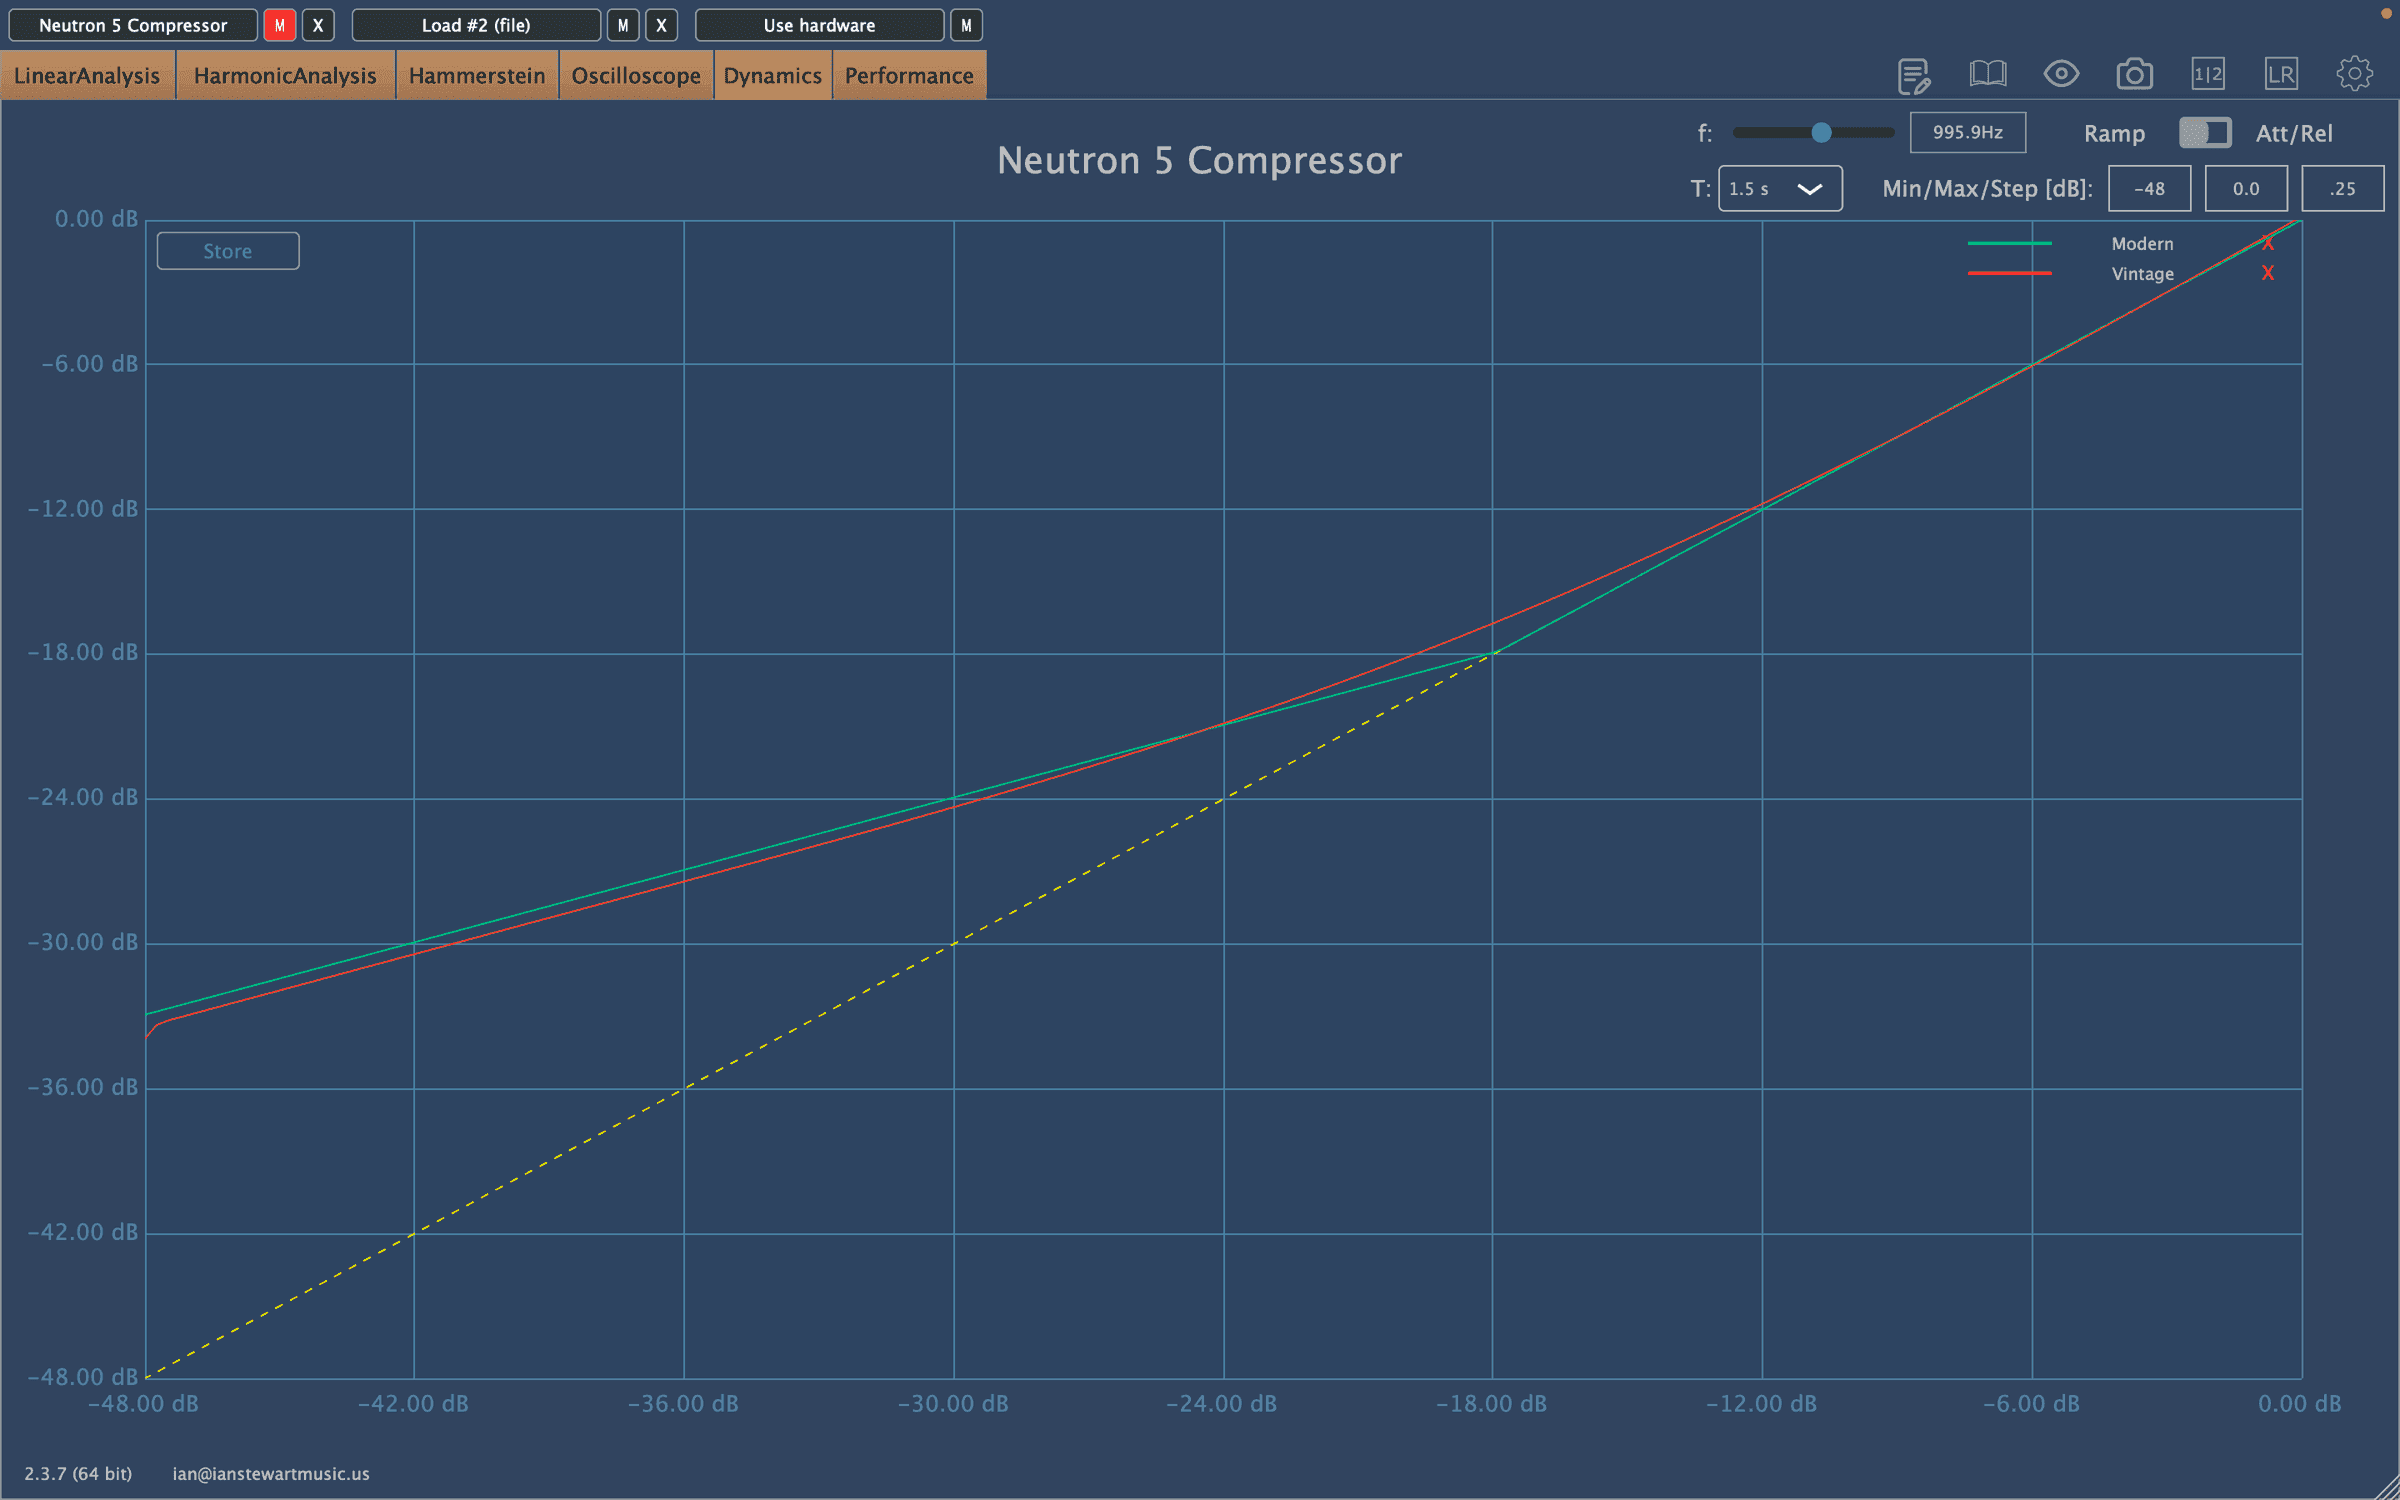
Task: Toggle the M button for Neutron 5 Compressor
Action: tap(280, 25)
